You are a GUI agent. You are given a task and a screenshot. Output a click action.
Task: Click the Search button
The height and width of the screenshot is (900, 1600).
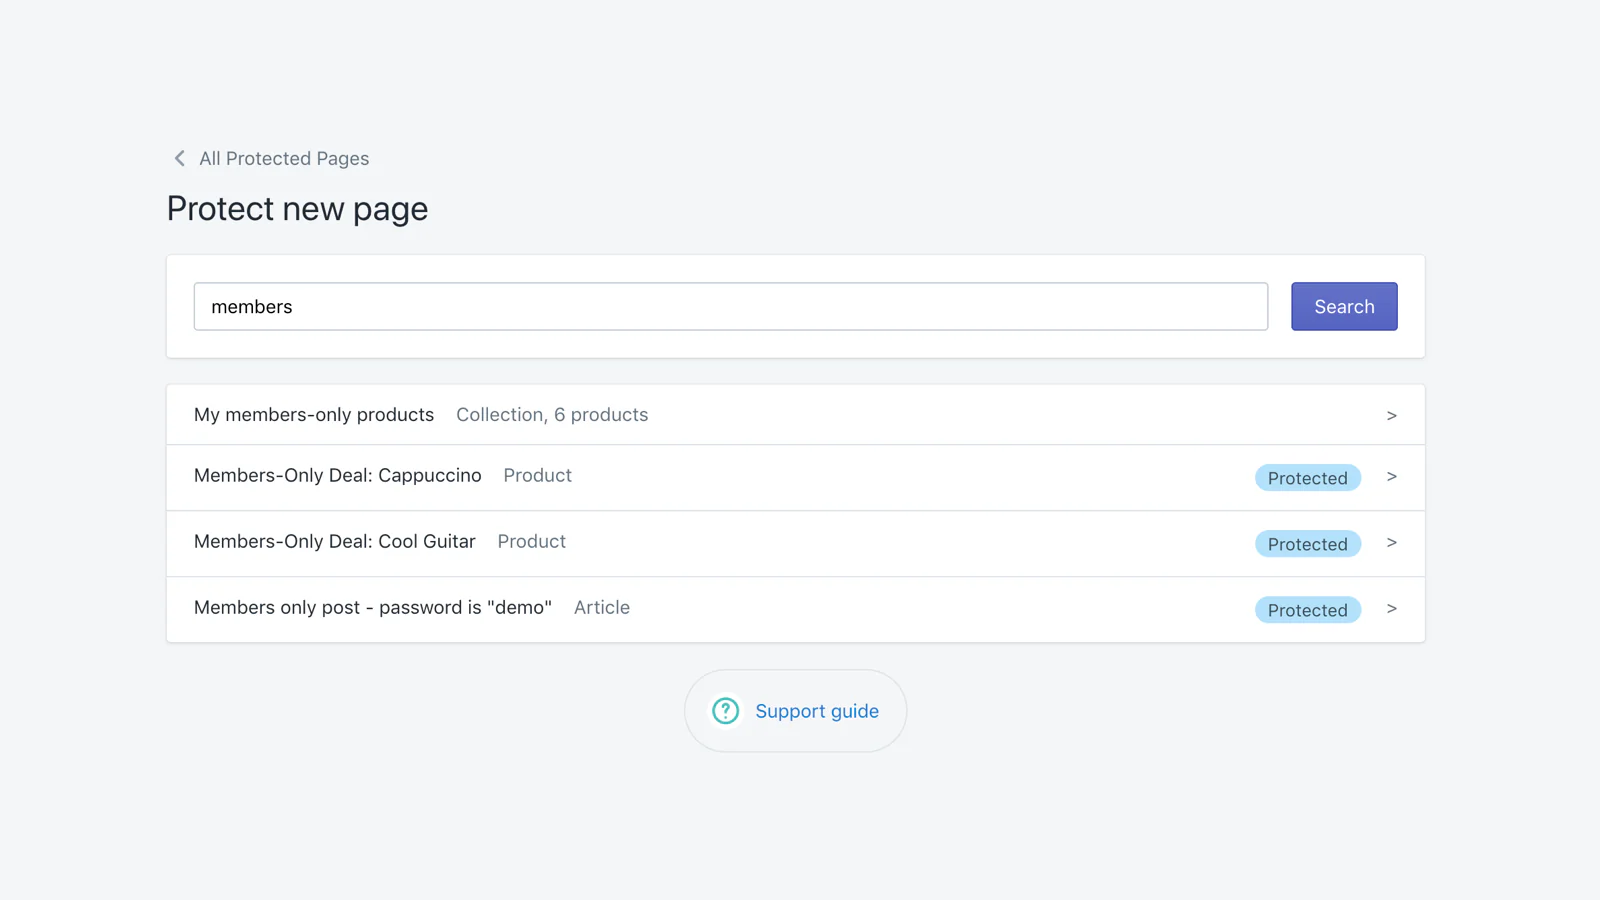(x=1344, y=306)
